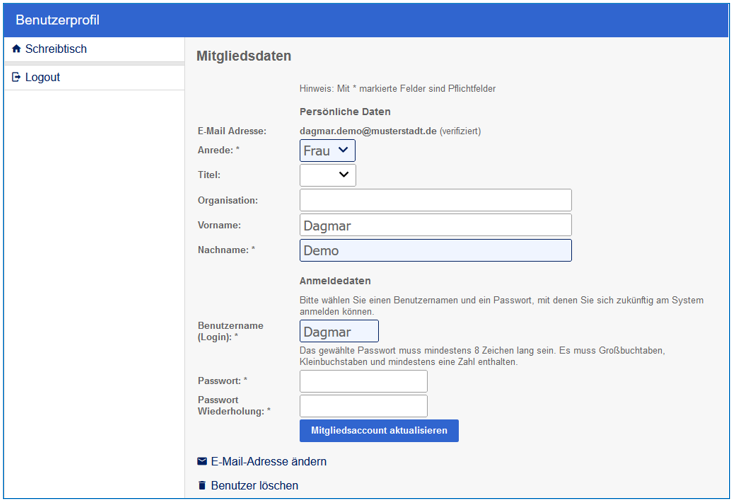Click into the Vorname field with Dagmar
This screenshot has height=501, width=731.
tap(435, 225)
